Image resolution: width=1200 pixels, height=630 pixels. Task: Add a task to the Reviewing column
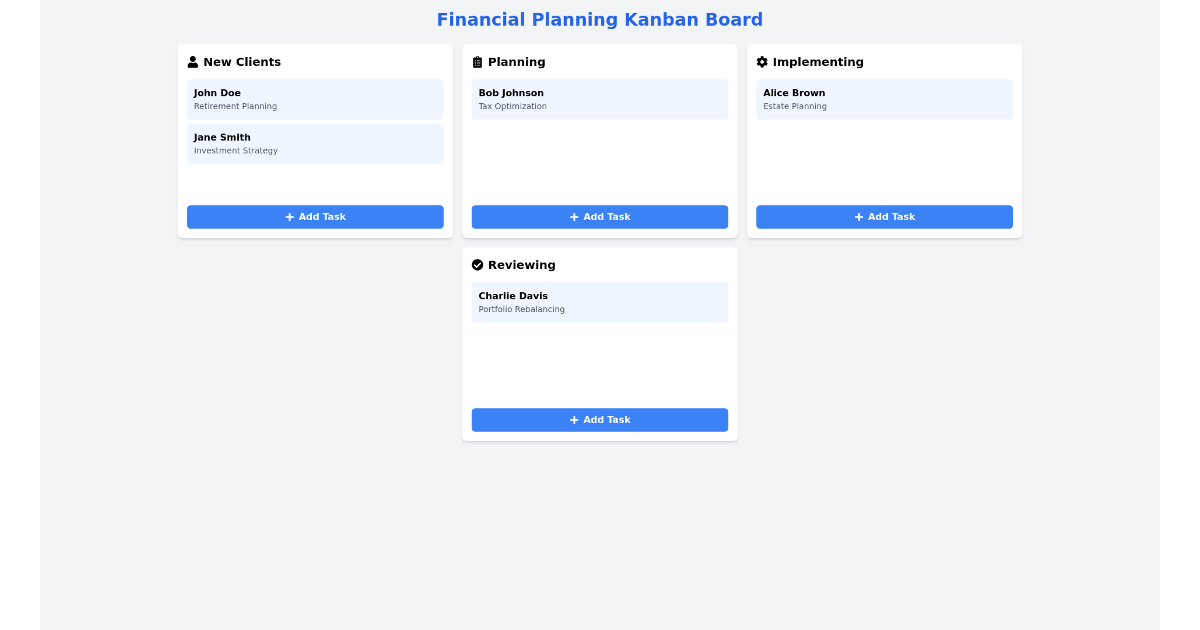pyautogui.click(x=600, y=419)
